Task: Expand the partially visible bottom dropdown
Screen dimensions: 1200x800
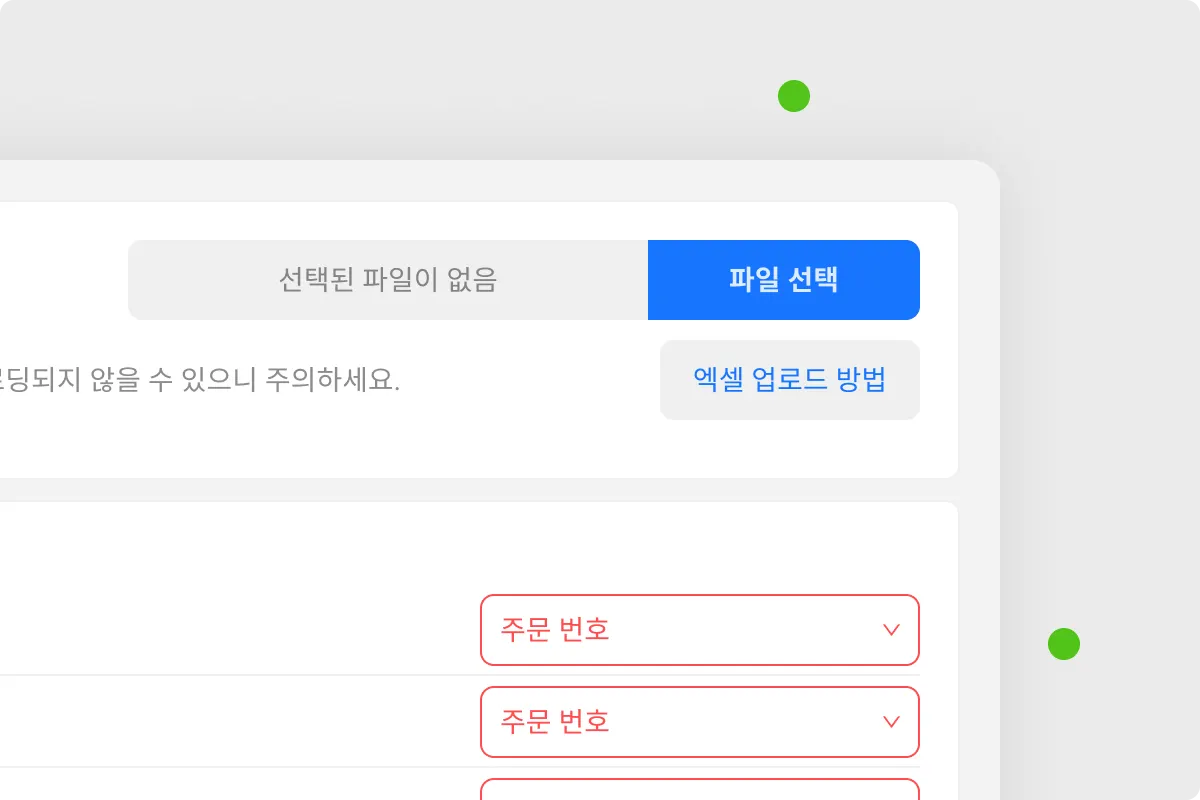Action: [x=699, y=790]
